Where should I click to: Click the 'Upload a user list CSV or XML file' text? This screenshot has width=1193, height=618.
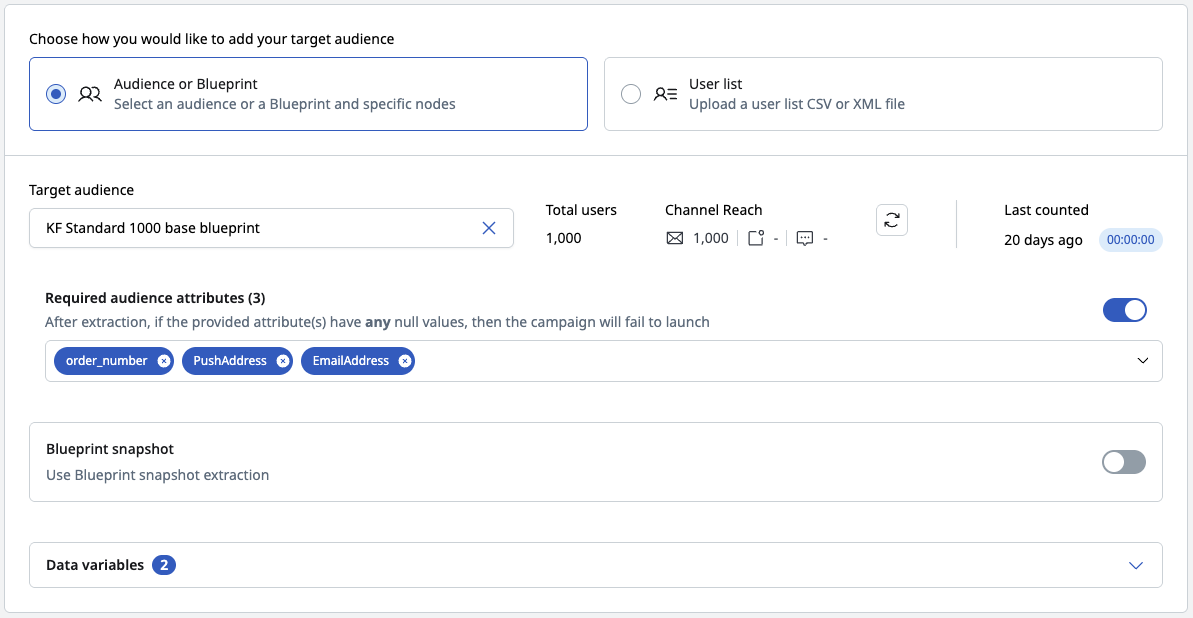click(x=797, y=104)
